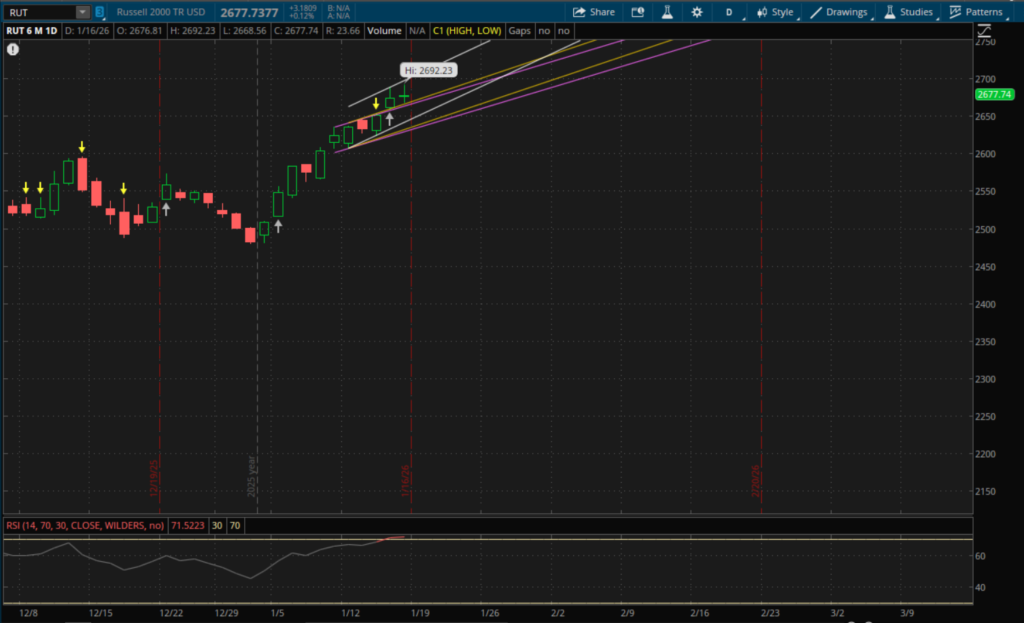Open the Drawings menu
This screenshot has height=623, width=1024.
click(x=838, y=12)
